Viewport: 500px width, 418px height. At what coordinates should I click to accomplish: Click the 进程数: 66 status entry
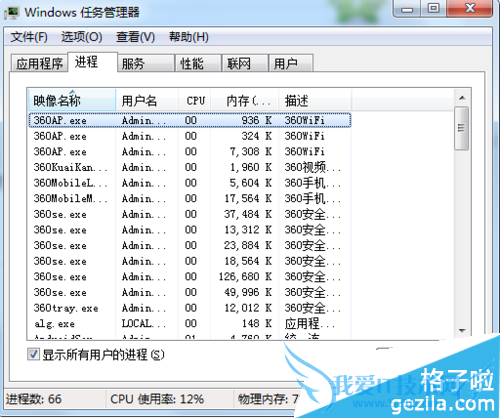click(x=34, y=399)
